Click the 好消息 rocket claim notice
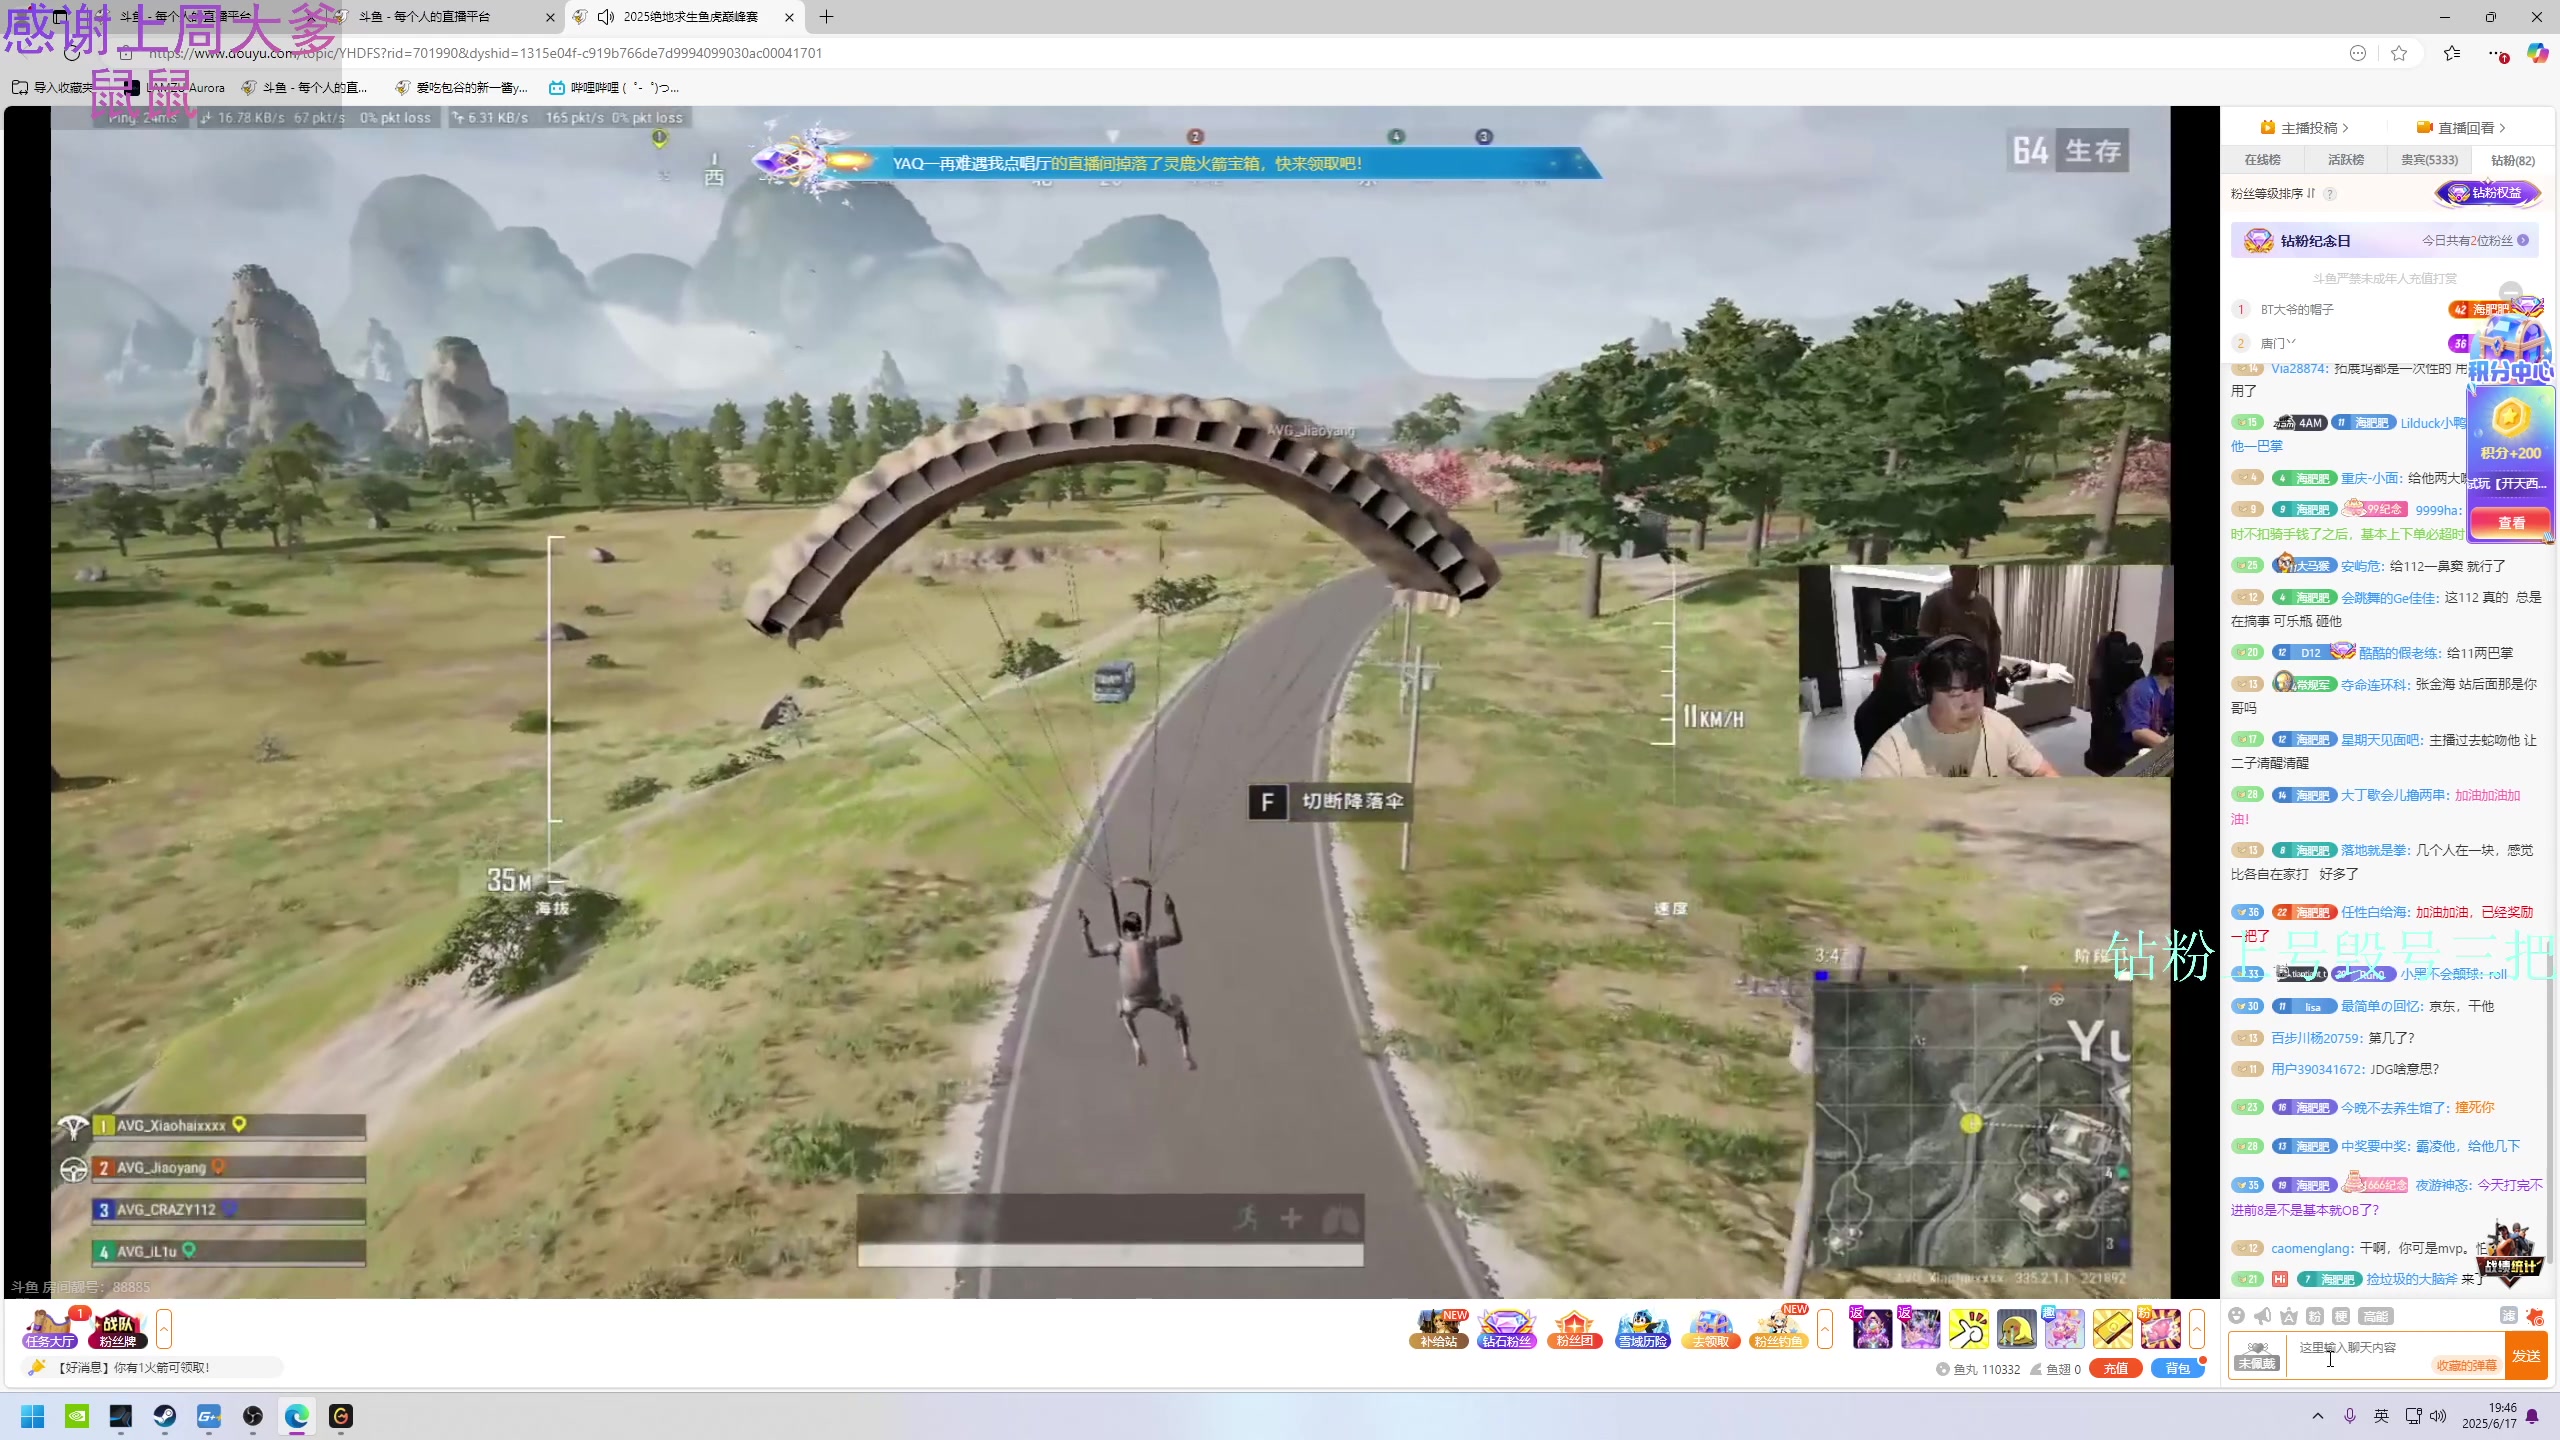 point(150,1368)
